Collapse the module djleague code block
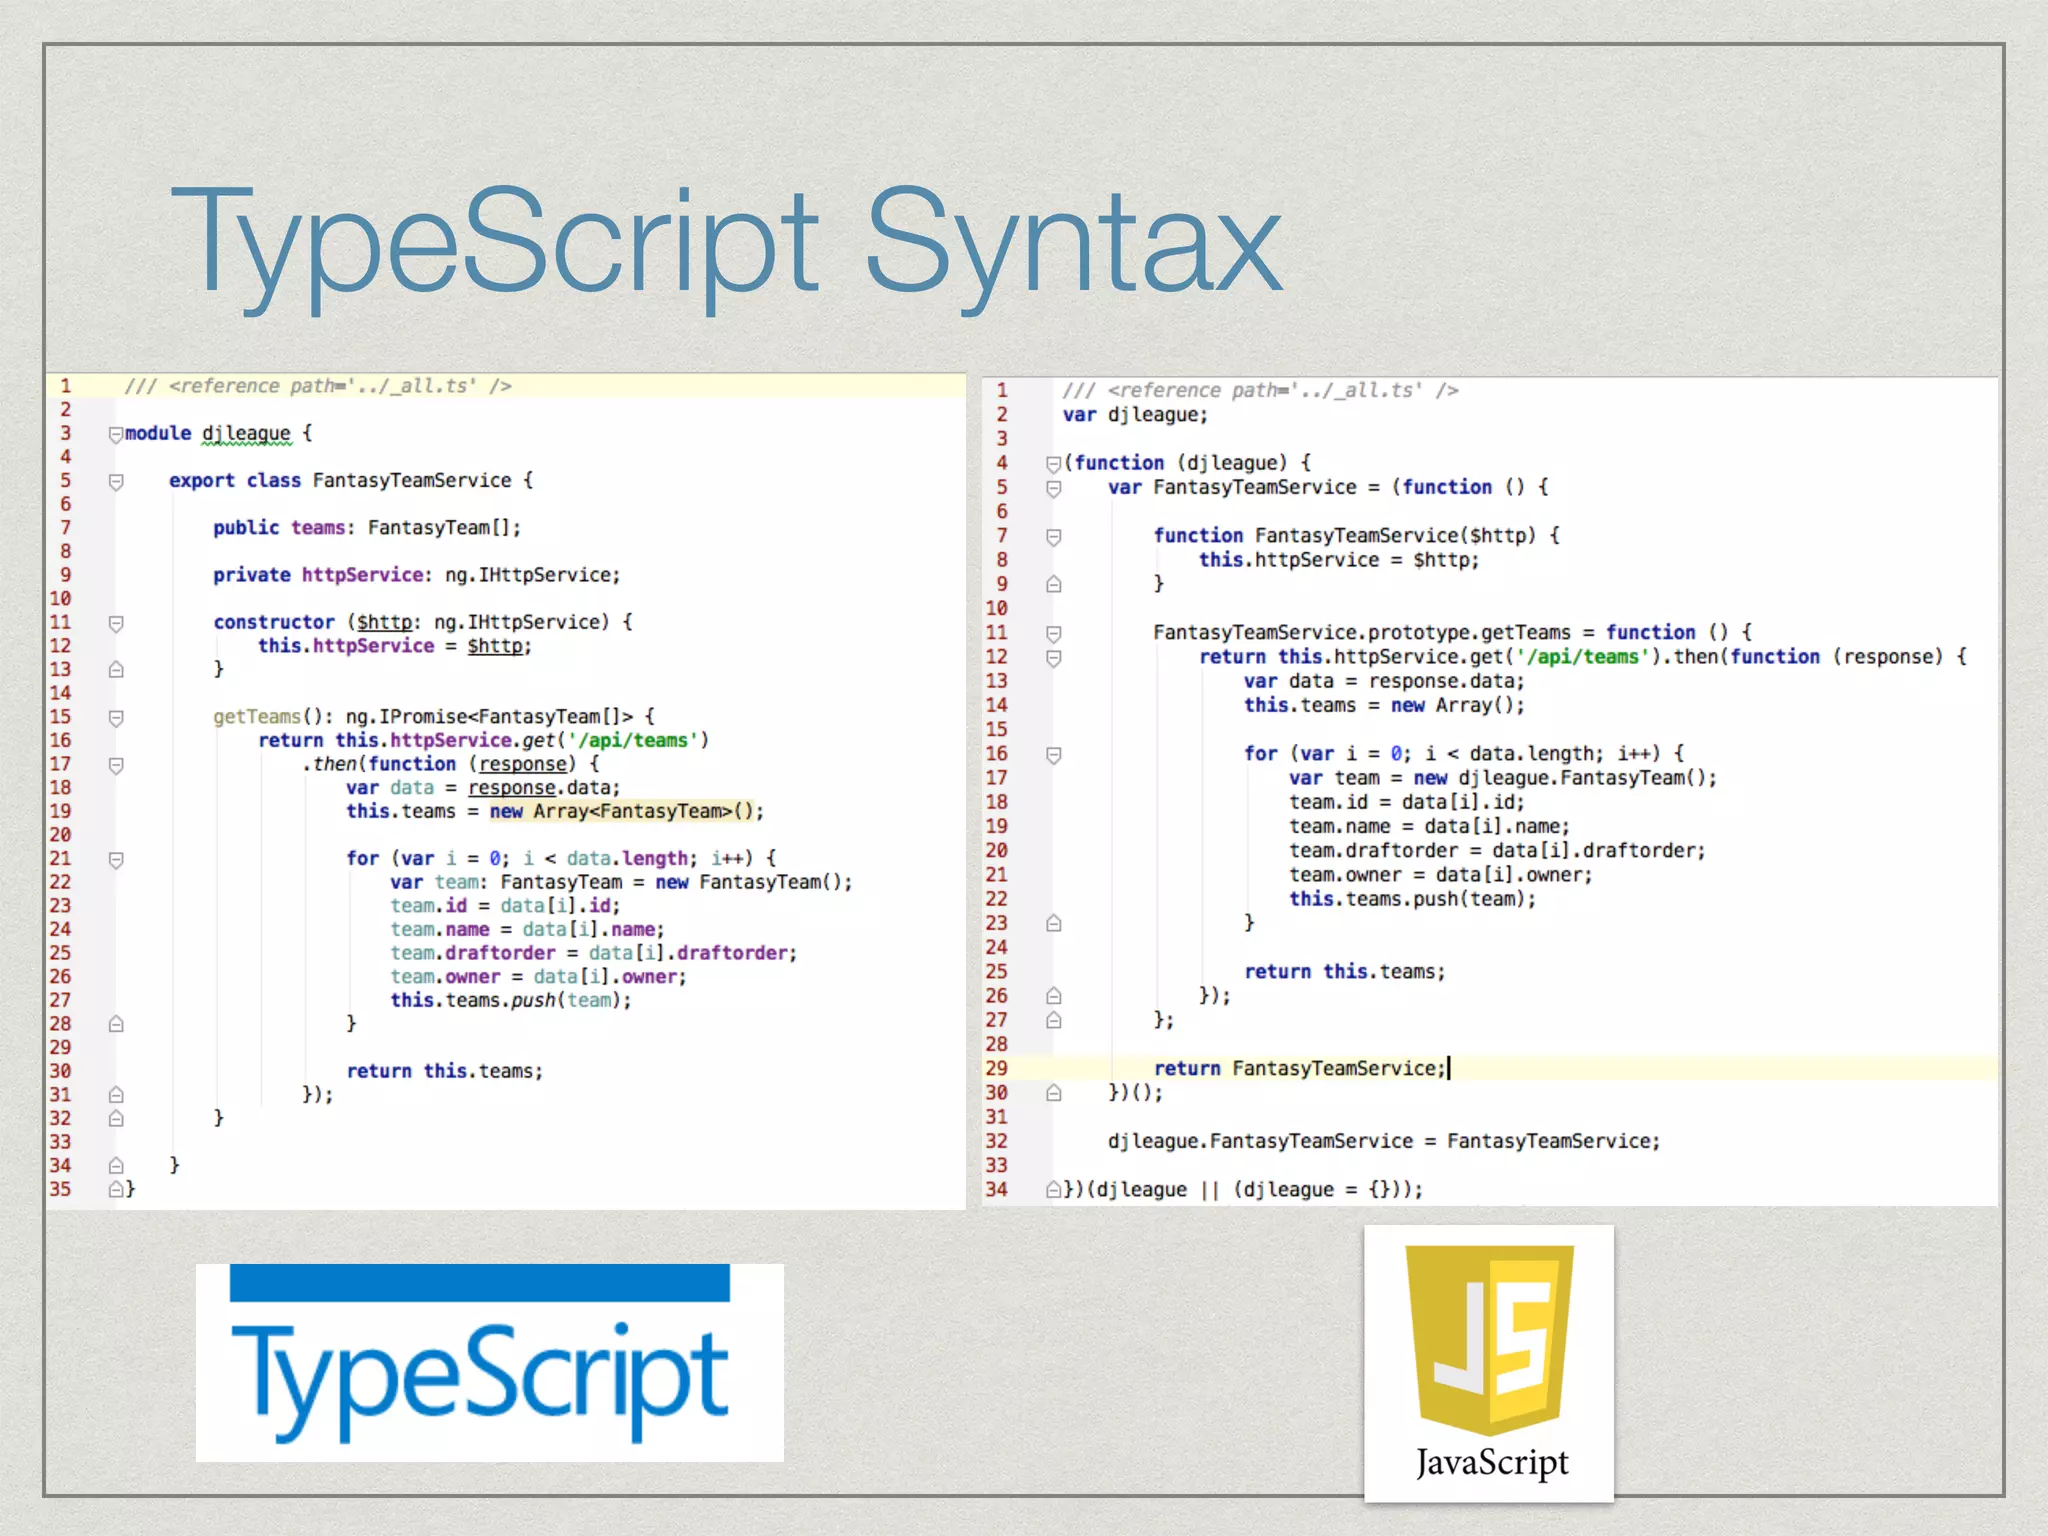 (117, 433)
